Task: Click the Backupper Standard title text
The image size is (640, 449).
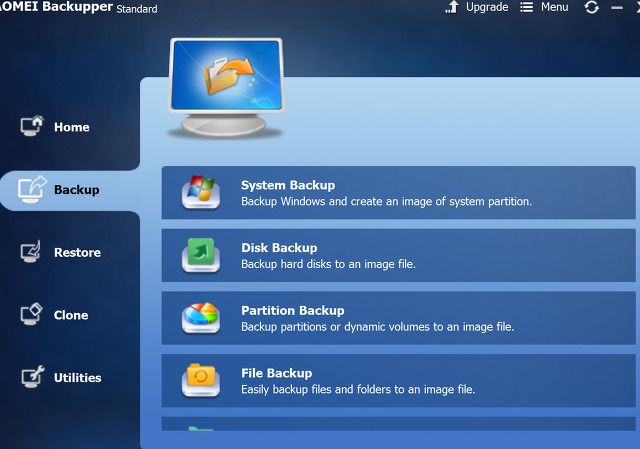Action: coord(79,7)
